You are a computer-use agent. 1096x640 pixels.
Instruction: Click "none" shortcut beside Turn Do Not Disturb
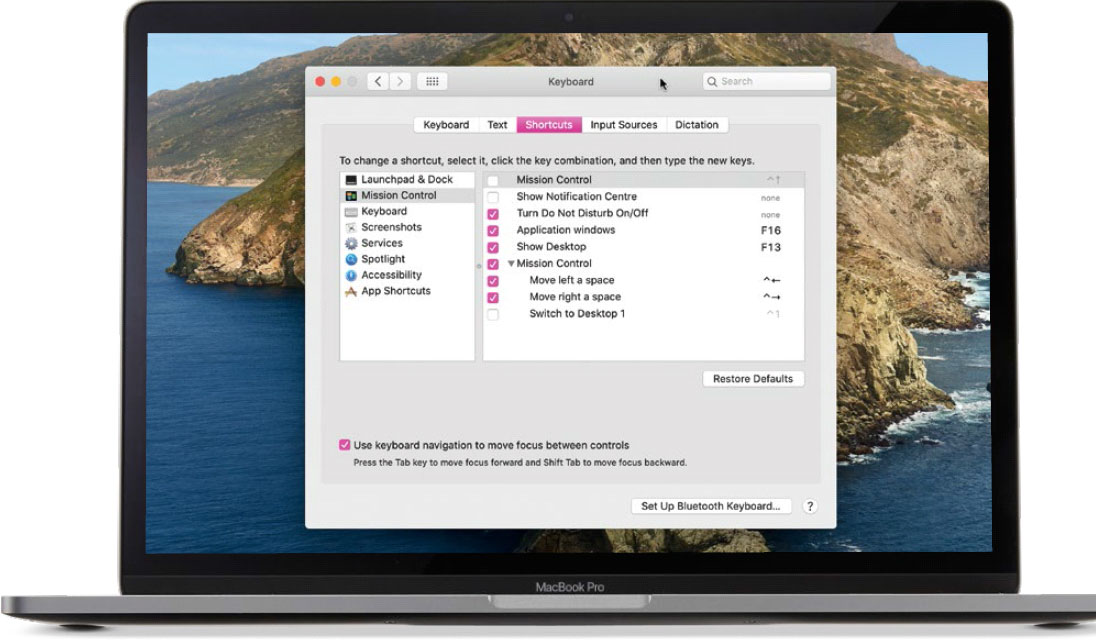click(x=770, y=215)
